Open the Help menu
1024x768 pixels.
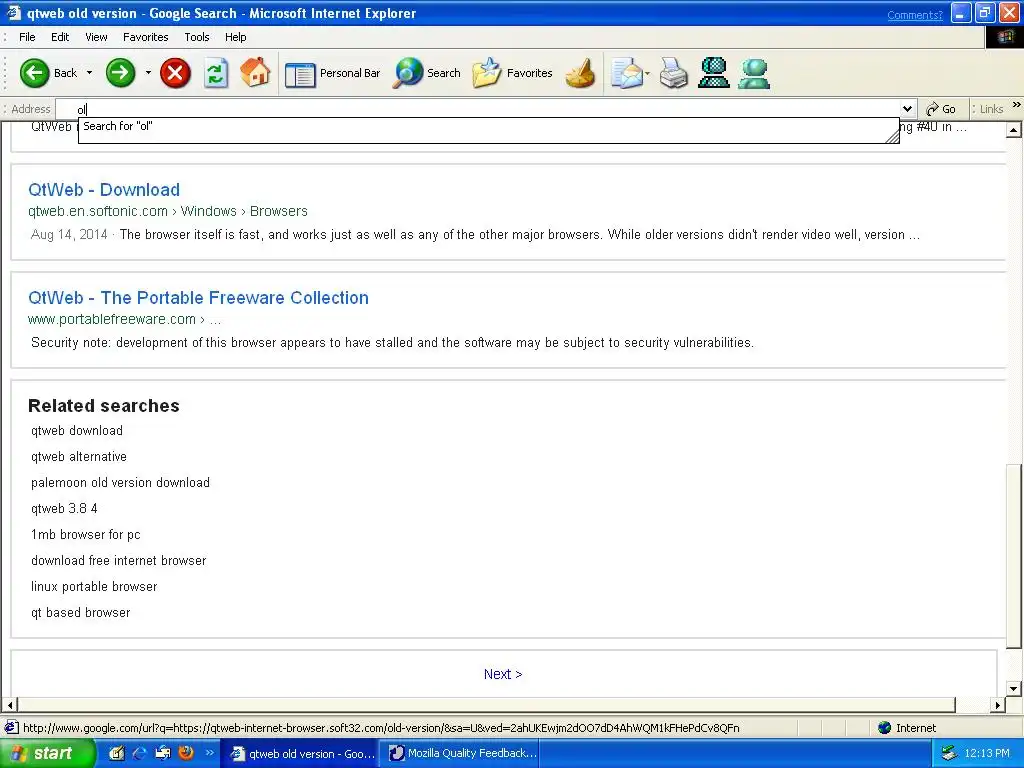click(236, 37)
